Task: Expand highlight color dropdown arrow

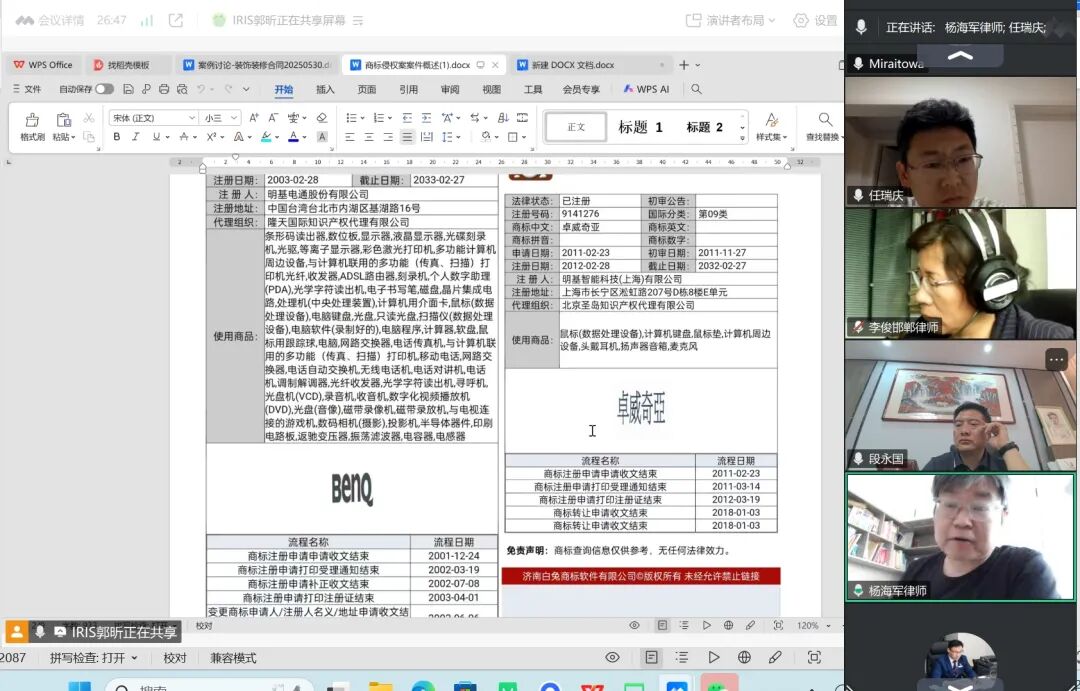Action: pyautogui.click(x=278, y=138)
